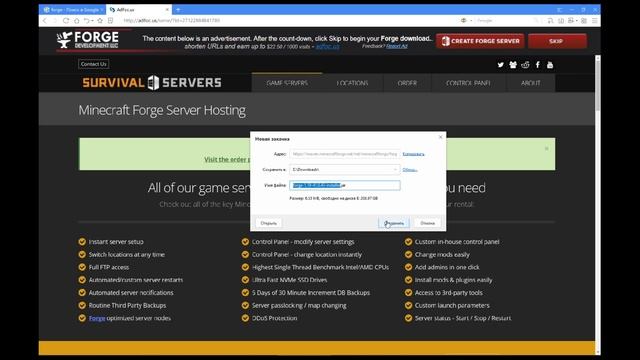The image size is (640, 360).
Task: Click the Cancel button in the download dialog
Action: [427, 223]
